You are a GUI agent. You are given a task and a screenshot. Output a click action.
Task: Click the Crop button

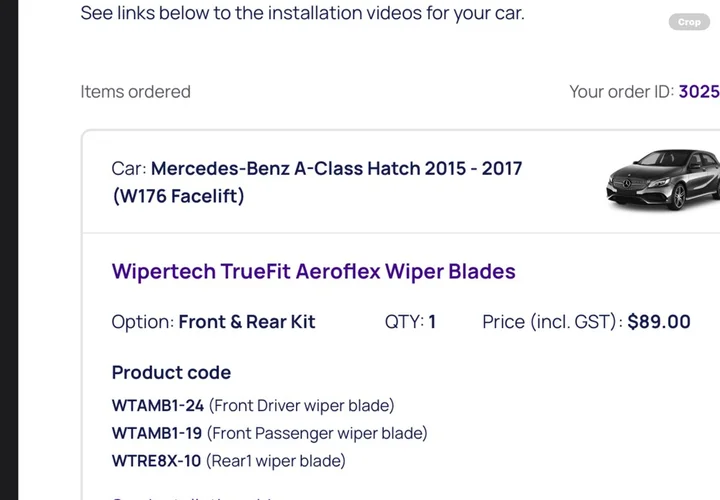pyautogui.click(x=689, y=22)
